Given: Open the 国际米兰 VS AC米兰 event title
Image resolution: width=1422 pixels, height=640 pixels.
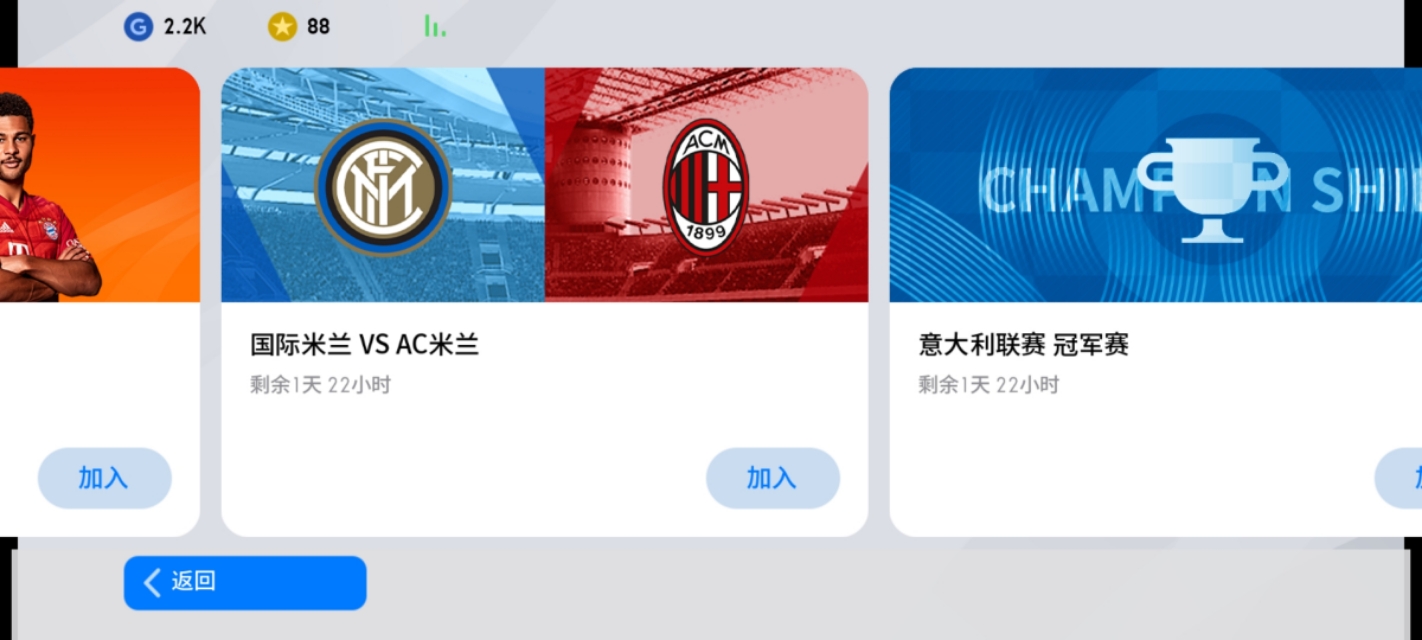Looking at the screenshot, I should pos(365,345).
